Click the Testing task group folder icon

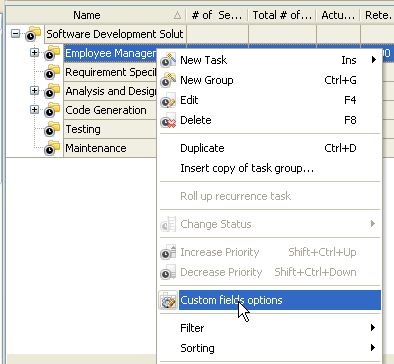pyautogui.click(x=52, y=129)
